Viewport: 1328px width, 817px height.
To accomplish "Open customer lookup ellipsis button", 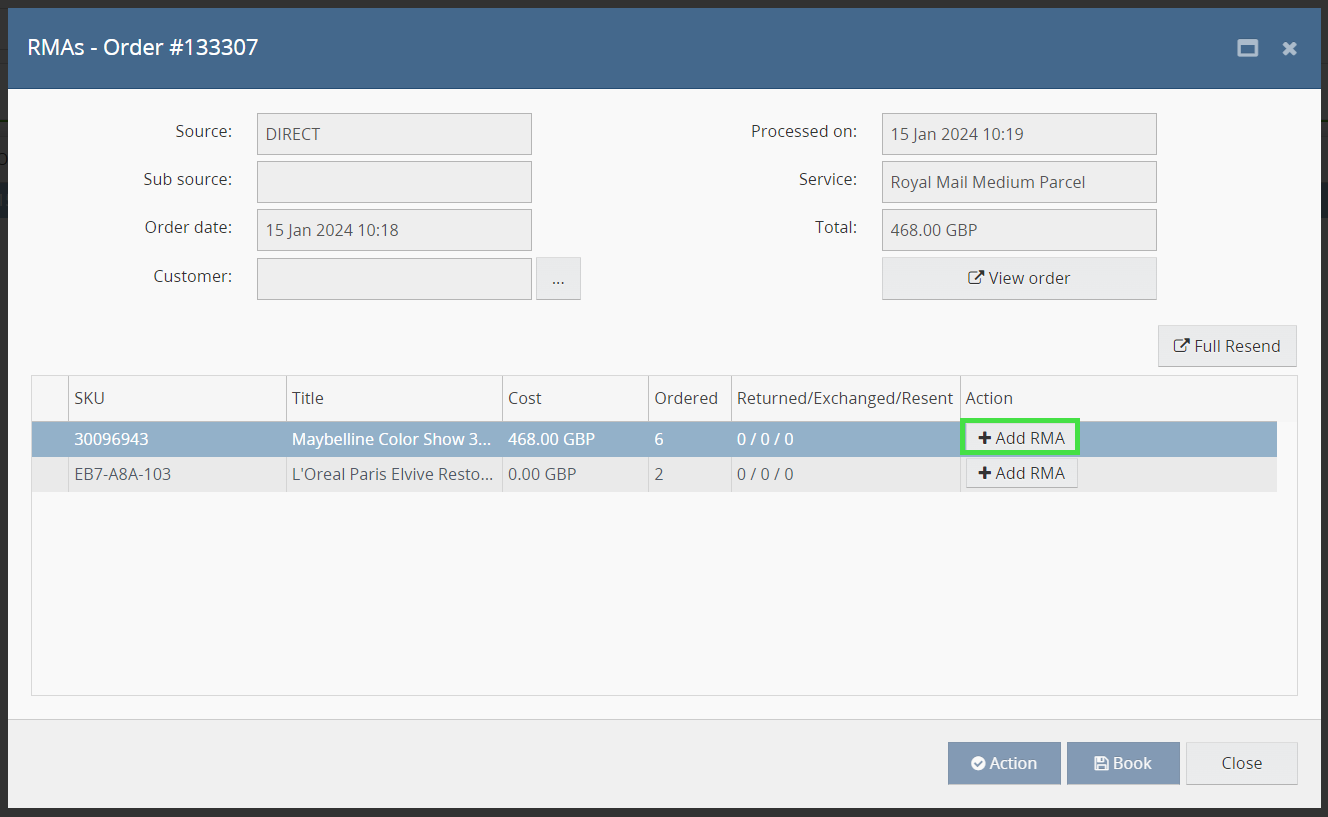I will (x=558, y=279).
